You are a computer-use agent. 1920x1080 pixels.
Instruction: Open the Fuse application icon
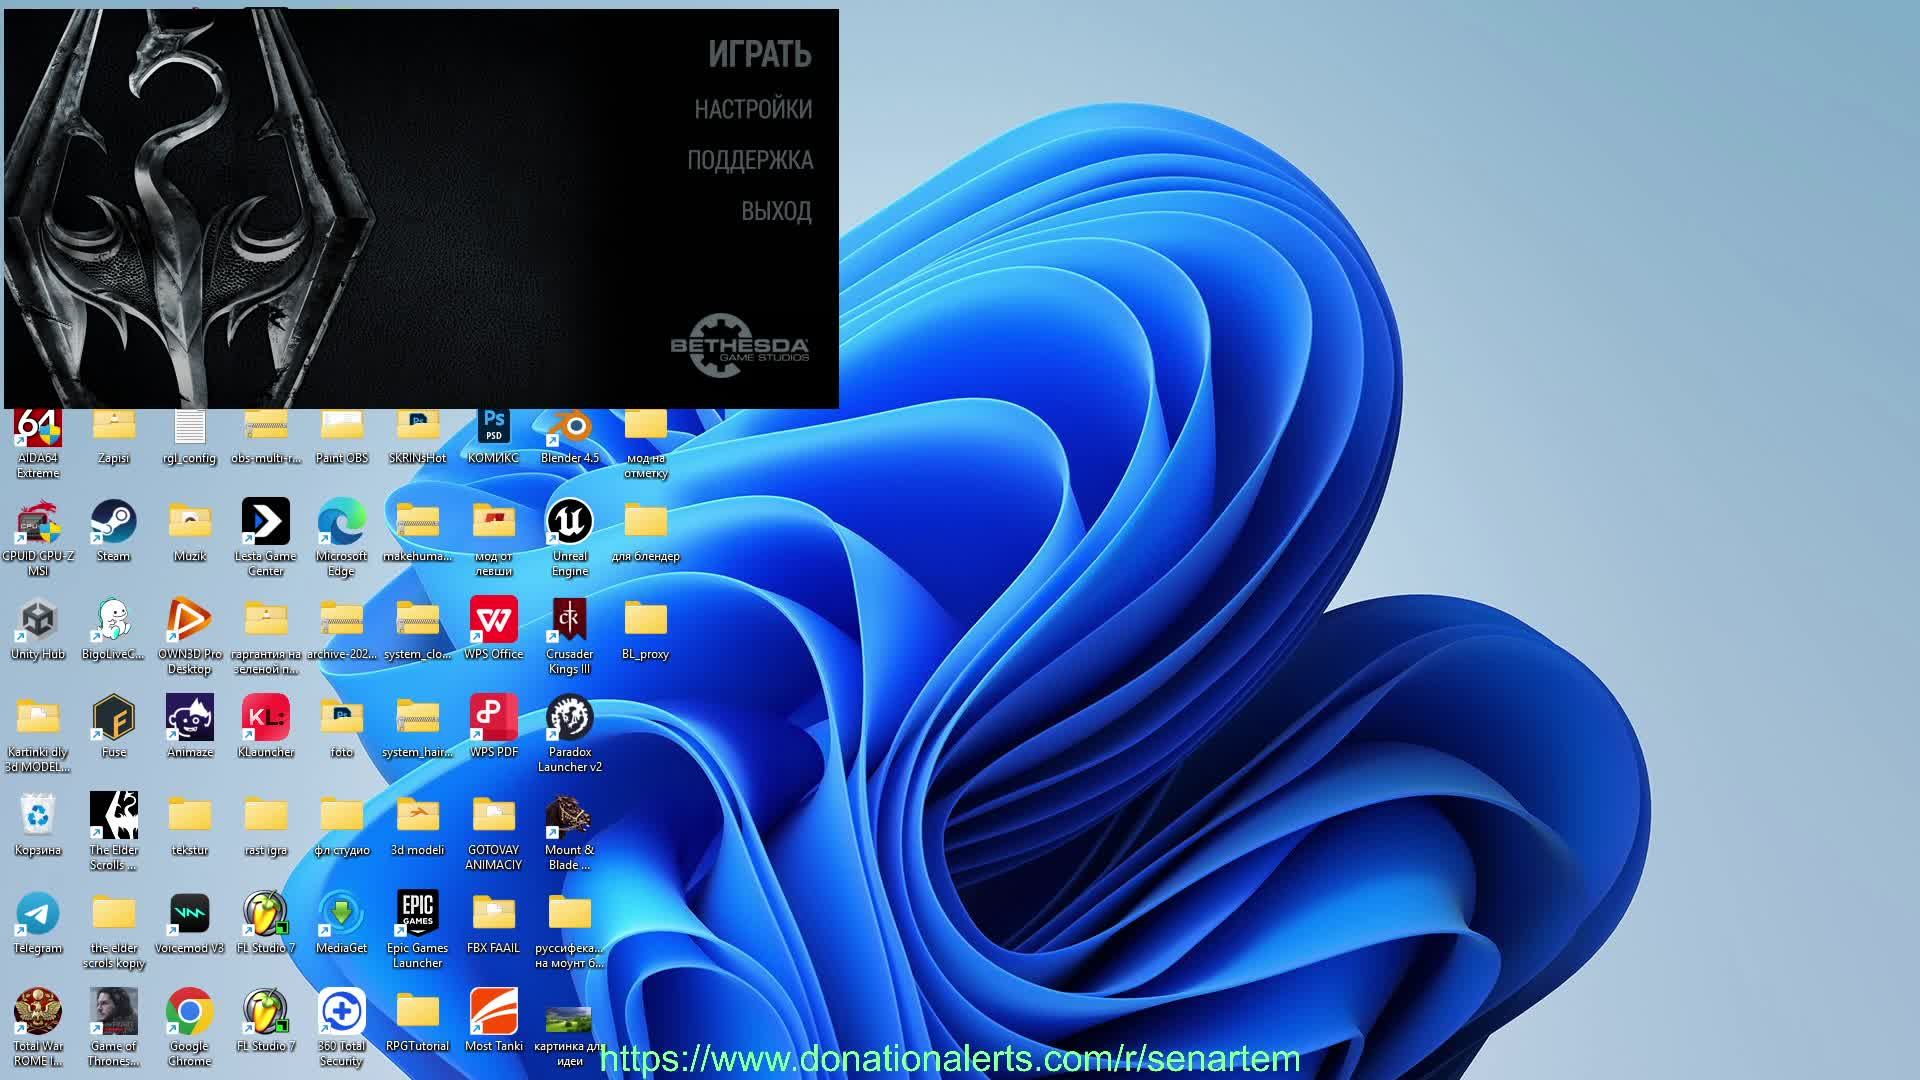114,727
